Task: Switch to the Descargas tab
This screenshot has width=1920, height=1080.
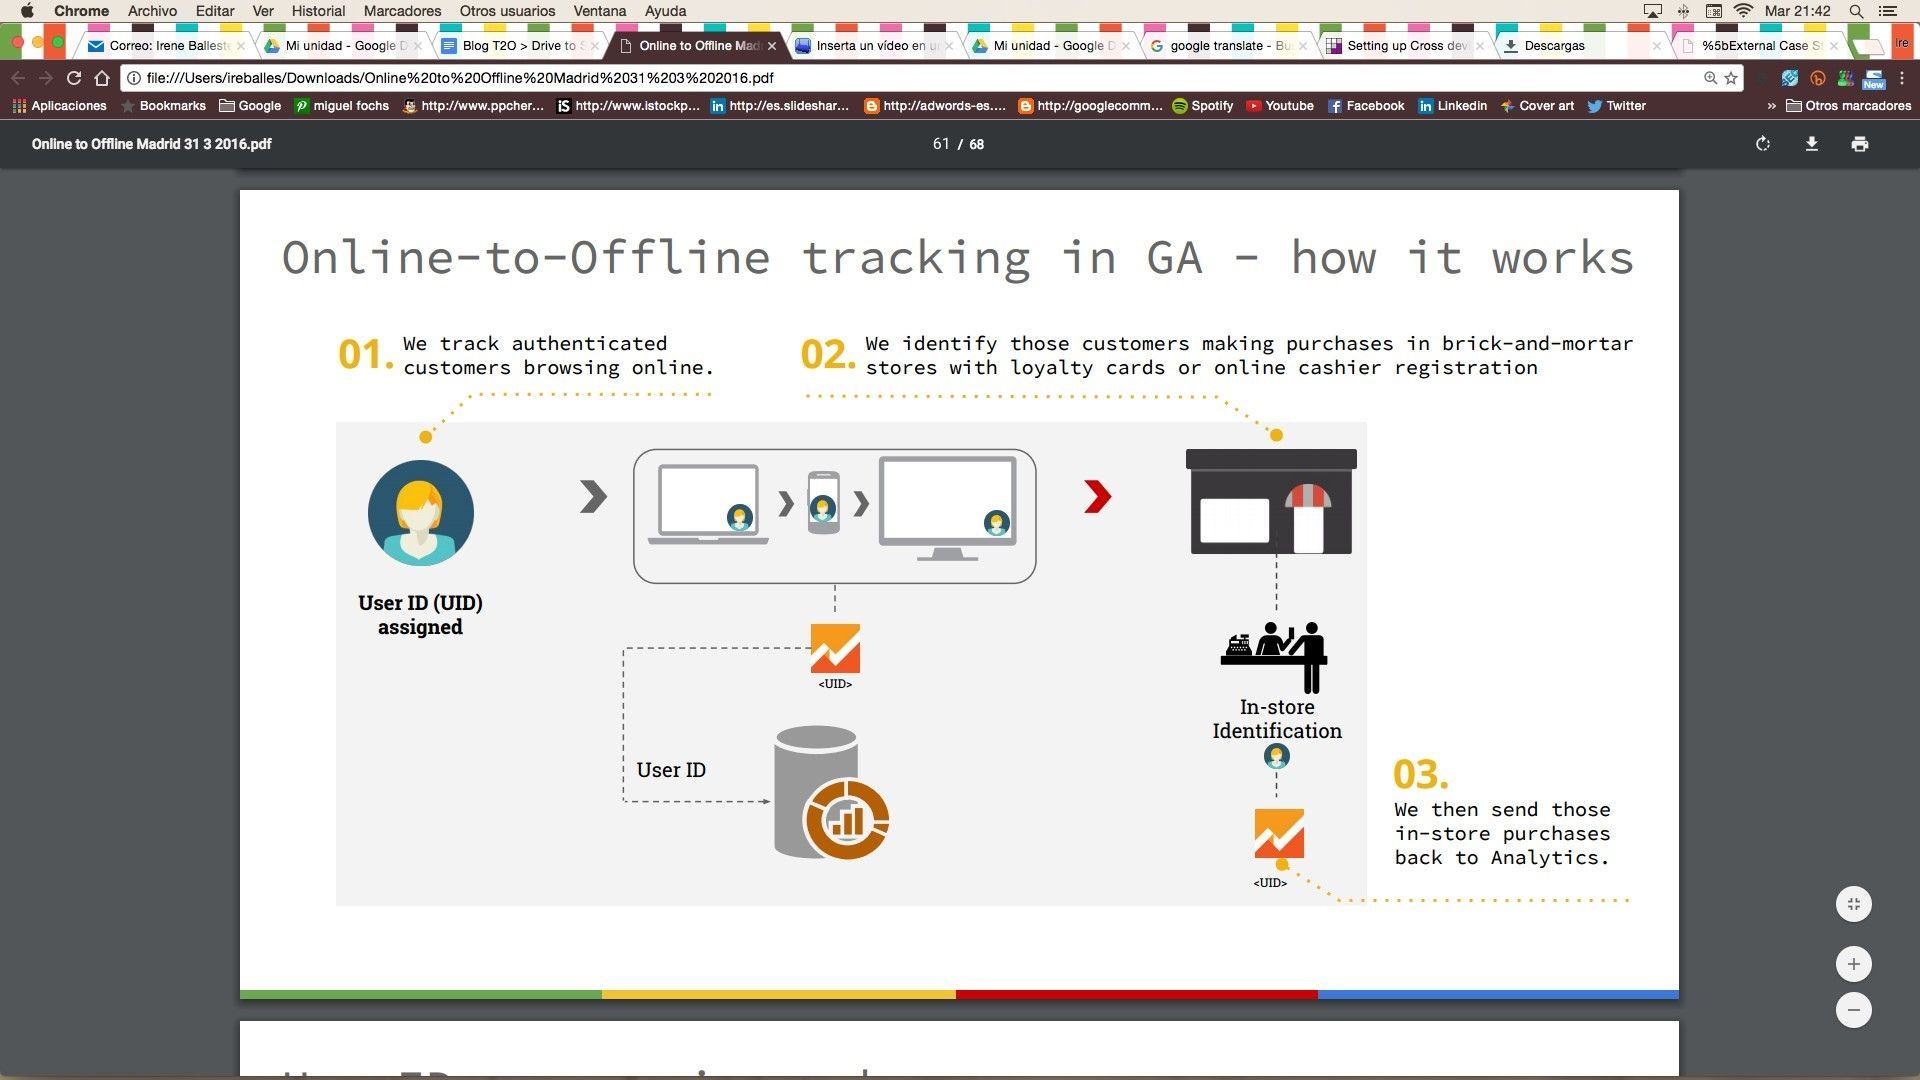Action: (1554, 46)
